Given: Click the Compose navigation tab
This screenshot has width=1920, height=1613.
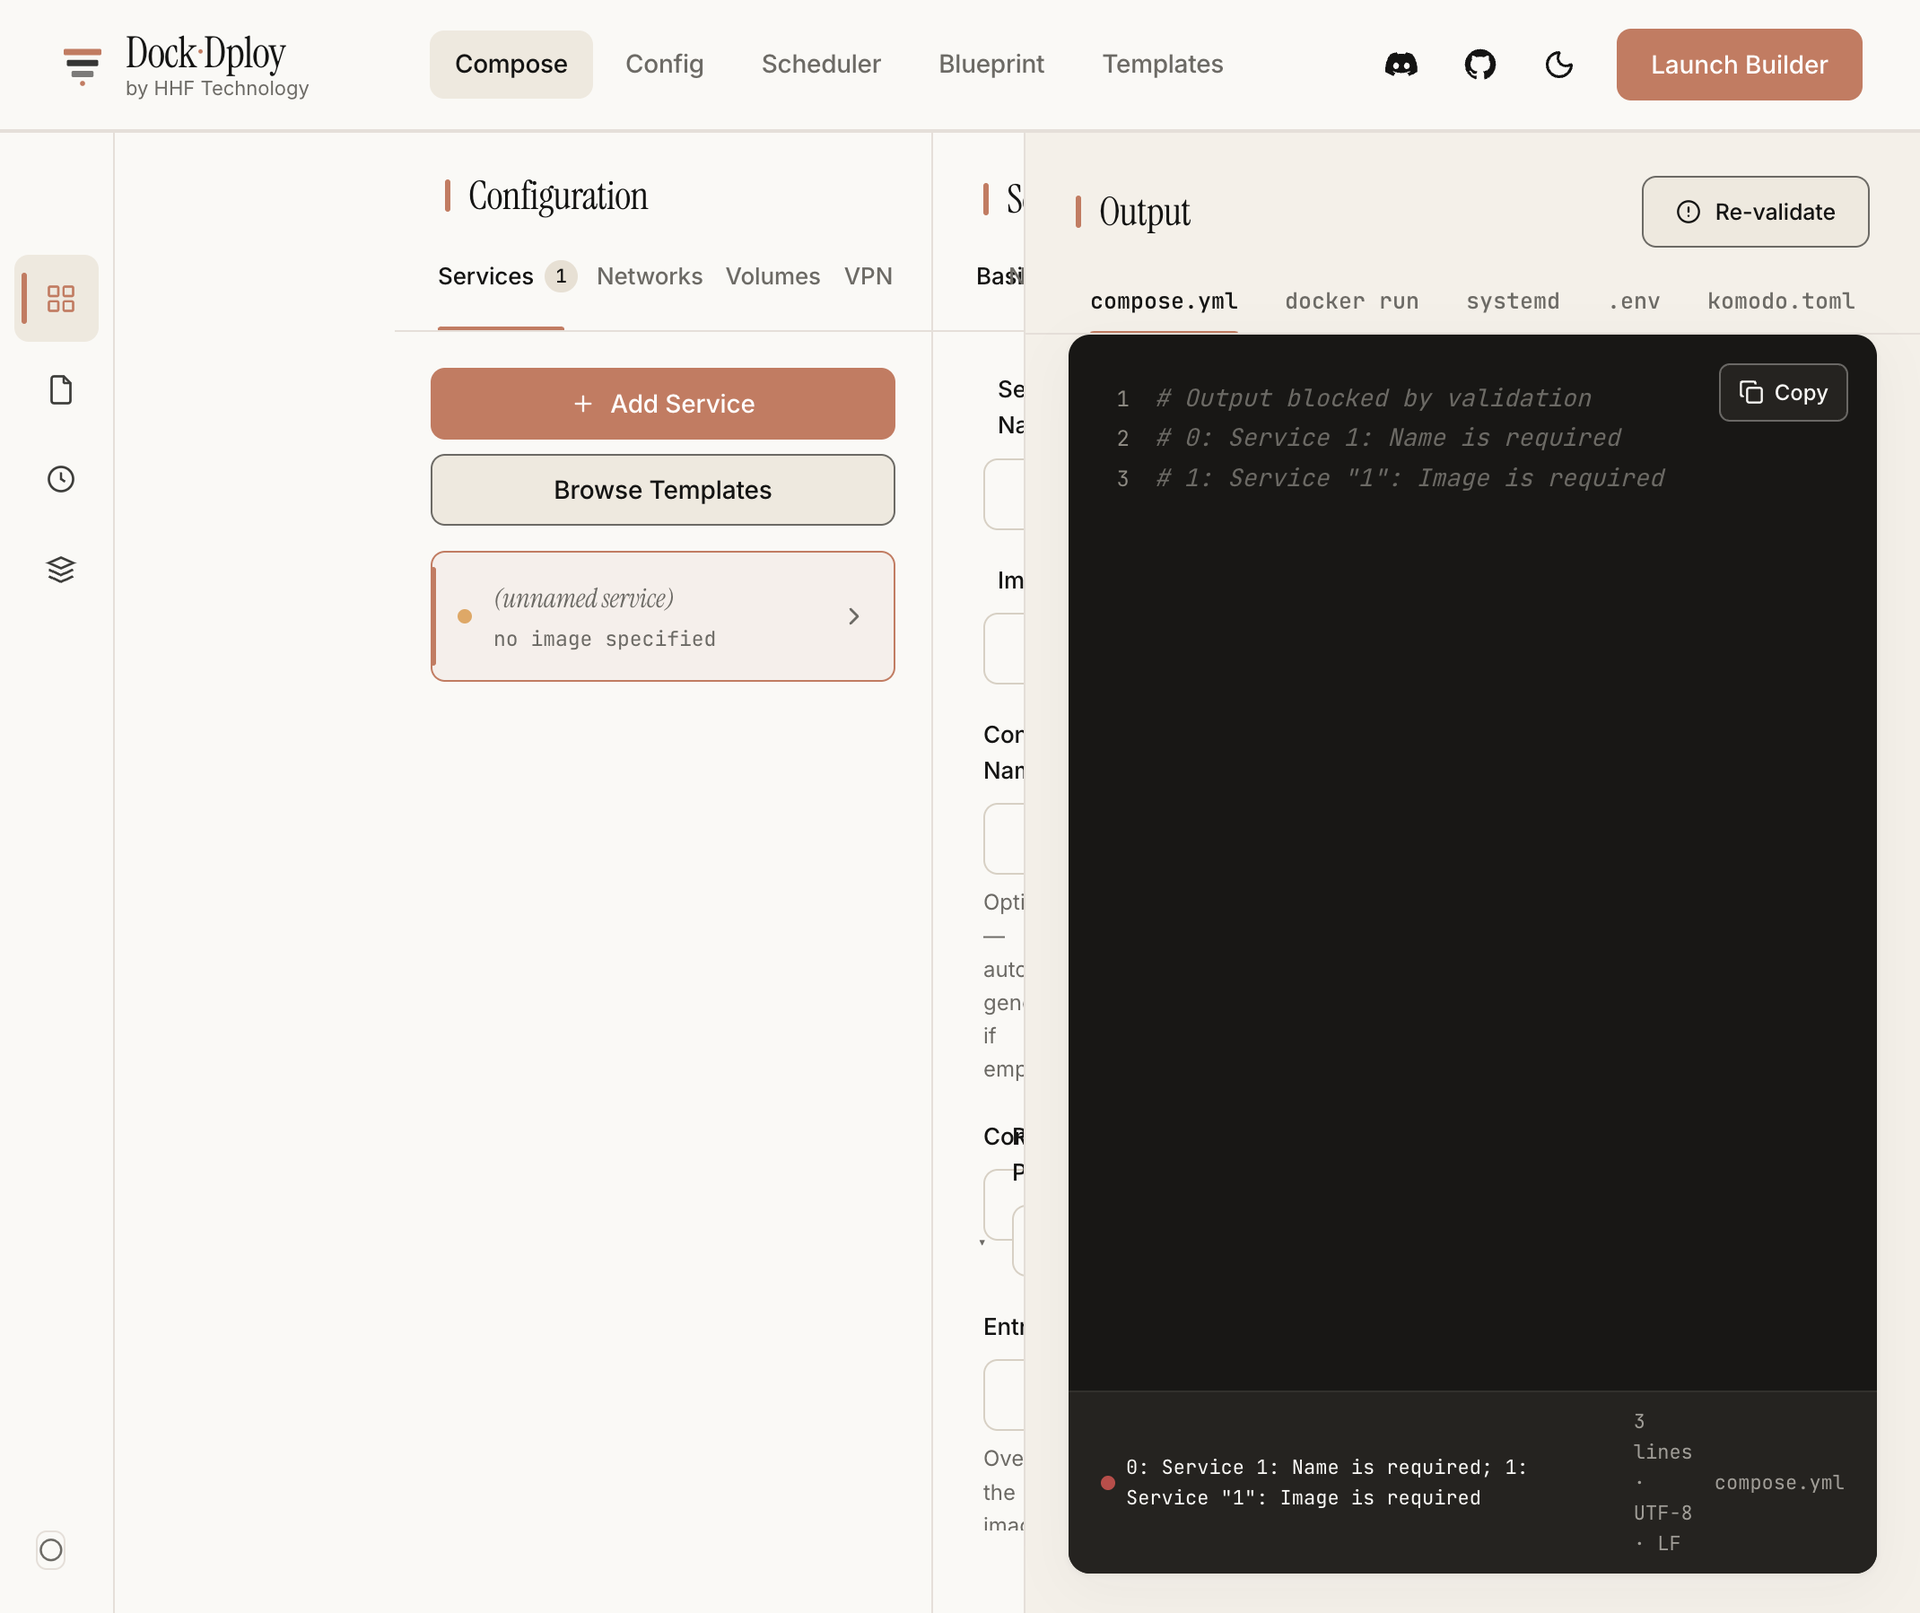Looking at the screenshot, I should coord(511,65).
